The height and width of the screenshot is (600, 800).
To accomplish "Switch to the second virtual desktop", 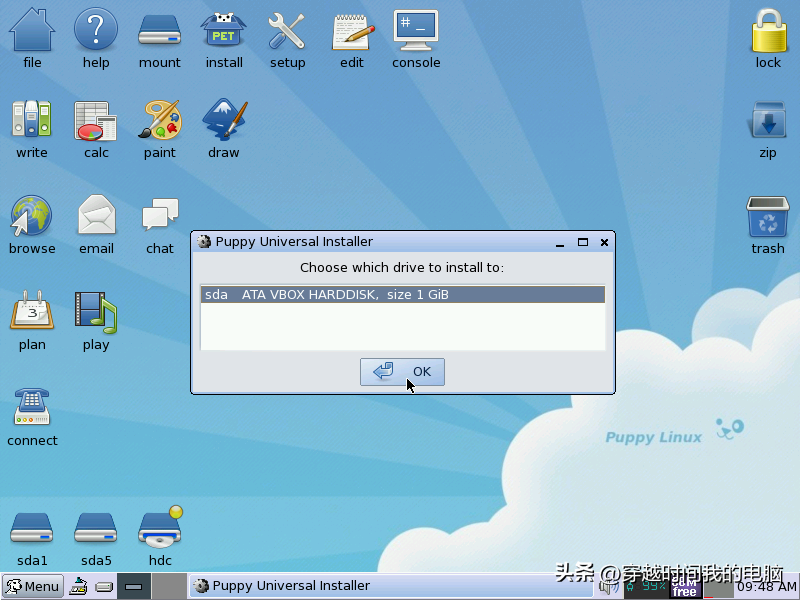I will point(169,586).
